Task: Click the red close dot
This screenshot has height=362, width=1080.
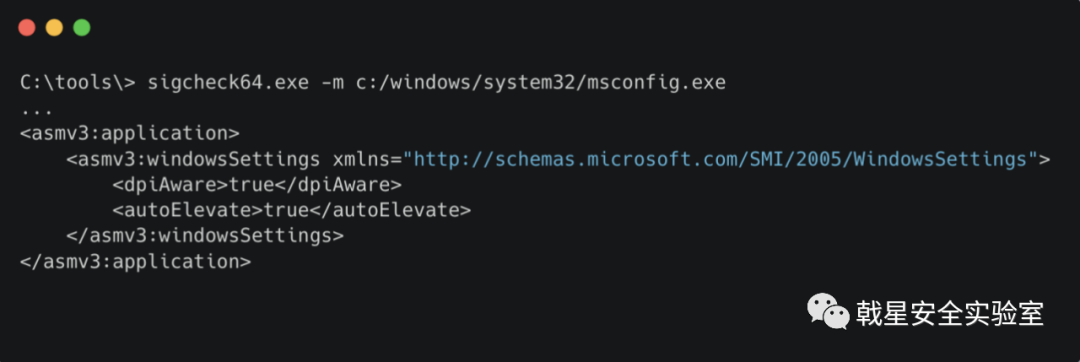Action: [27, 28]
